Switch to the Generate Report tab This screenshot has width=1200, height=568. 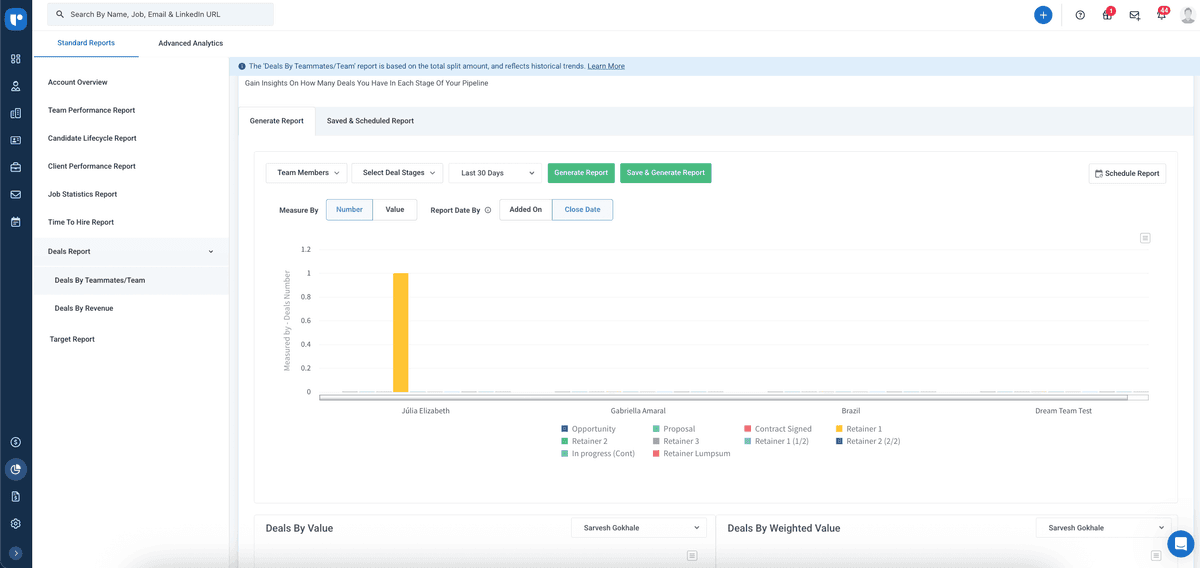click(277, 121)
